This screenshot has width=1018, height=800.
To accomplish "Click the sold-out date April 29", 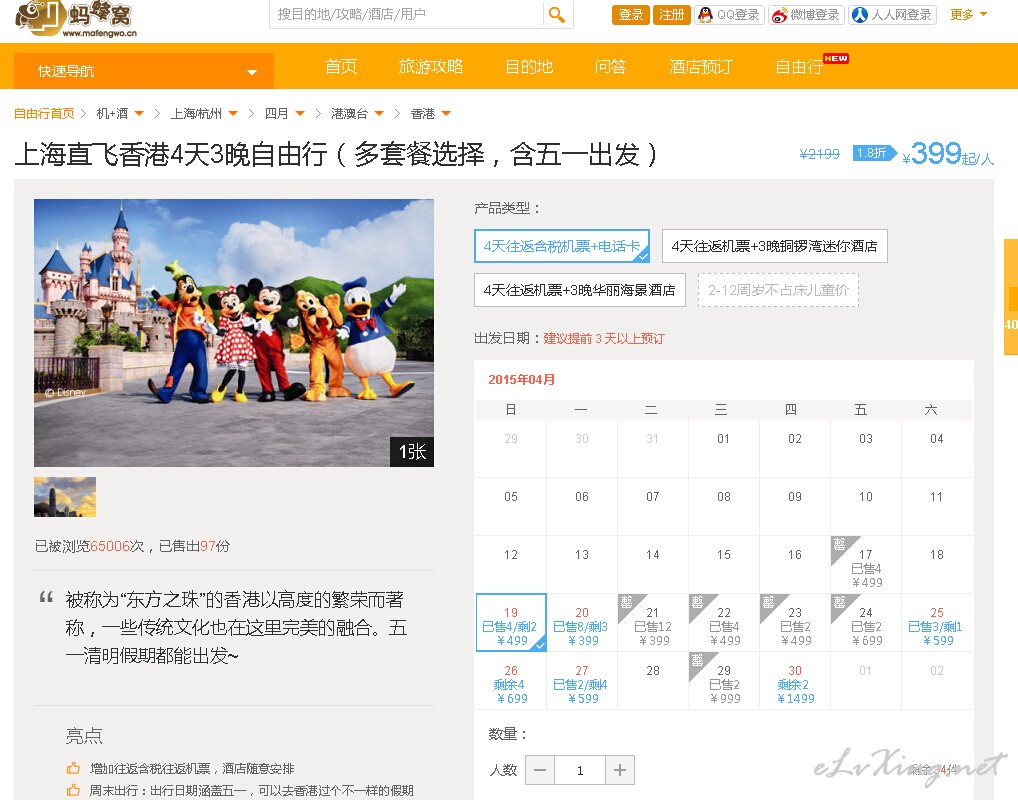I will point(724,681).
